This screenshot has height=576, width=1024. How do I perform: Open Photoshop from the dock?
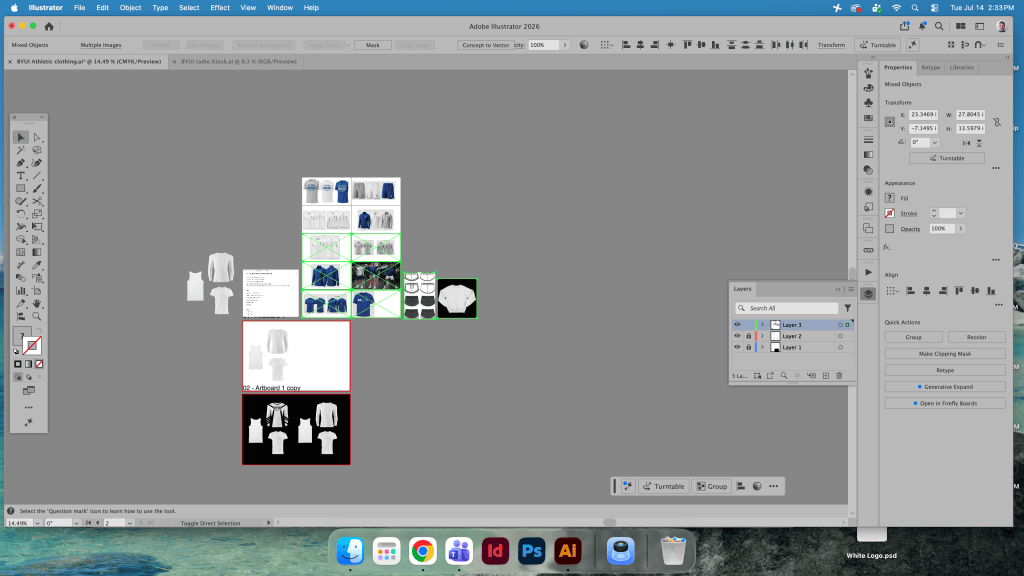[x=531, y=551]
